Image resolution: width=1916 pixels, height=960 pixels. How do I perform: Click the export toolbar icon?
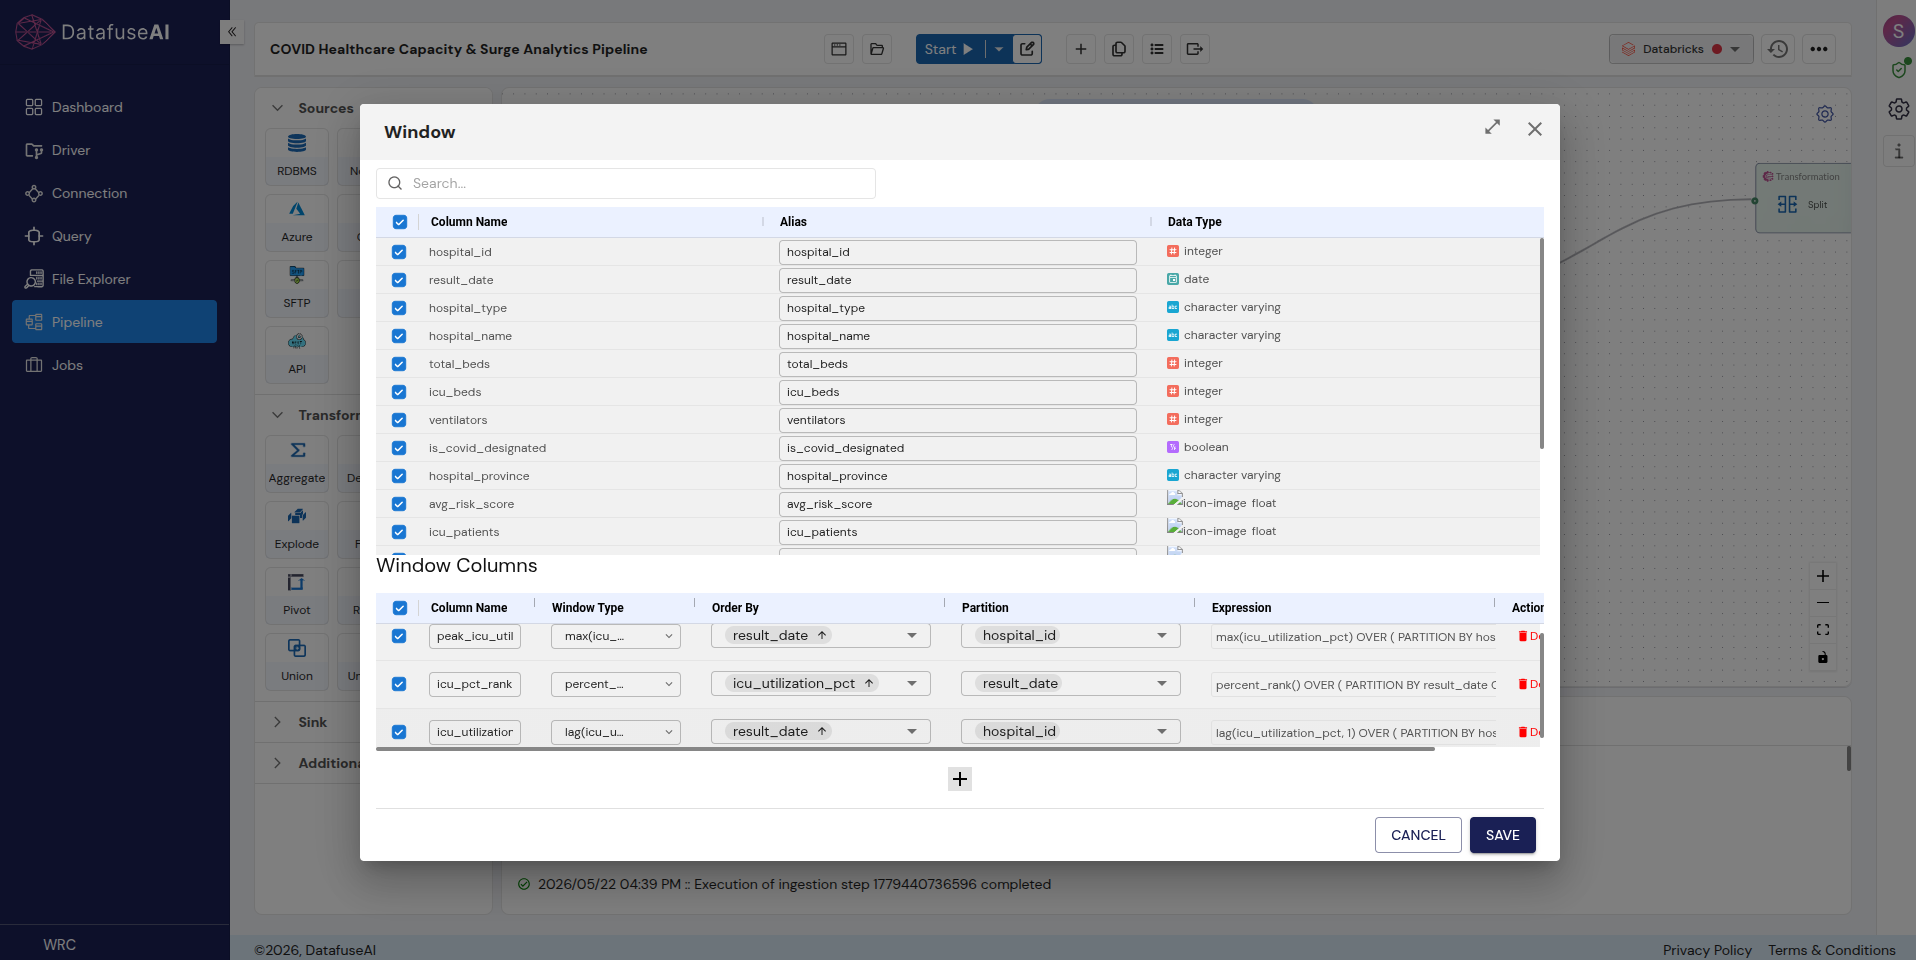pos(1195,49)
